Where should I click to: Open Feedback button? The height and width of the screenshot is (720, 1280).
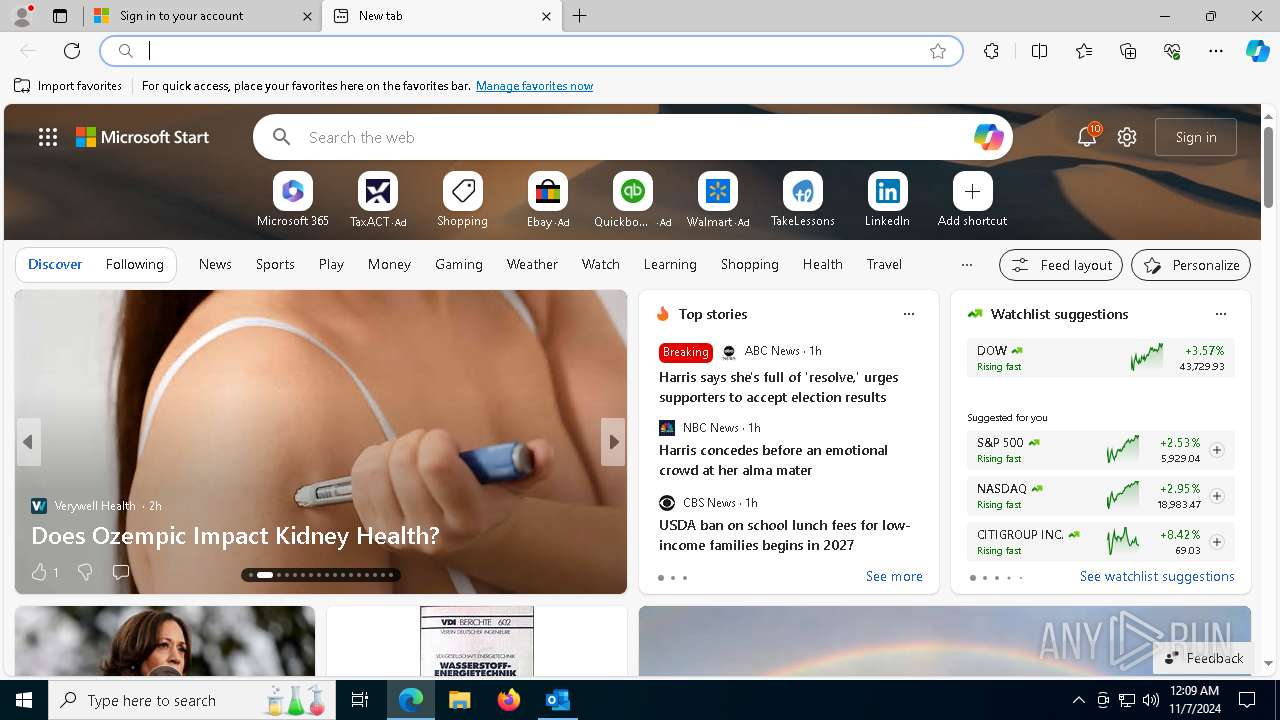[1203, 658]
